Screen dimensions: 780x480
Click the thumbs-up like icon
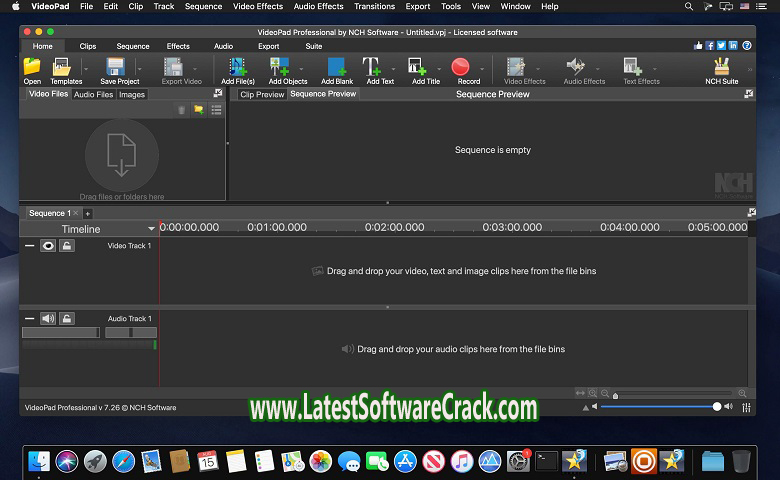pyautogui.click(x=698, y=46)
